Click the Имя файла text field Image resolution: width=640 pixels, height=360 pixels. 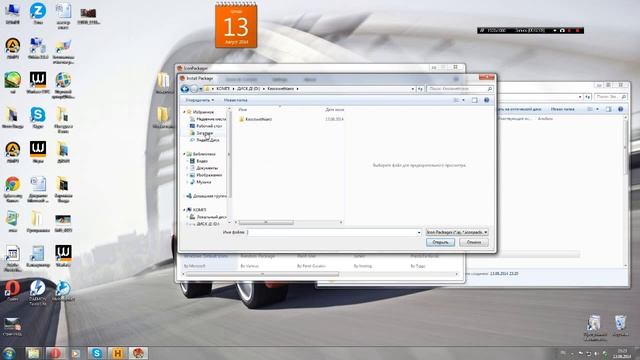click(334, 232)
